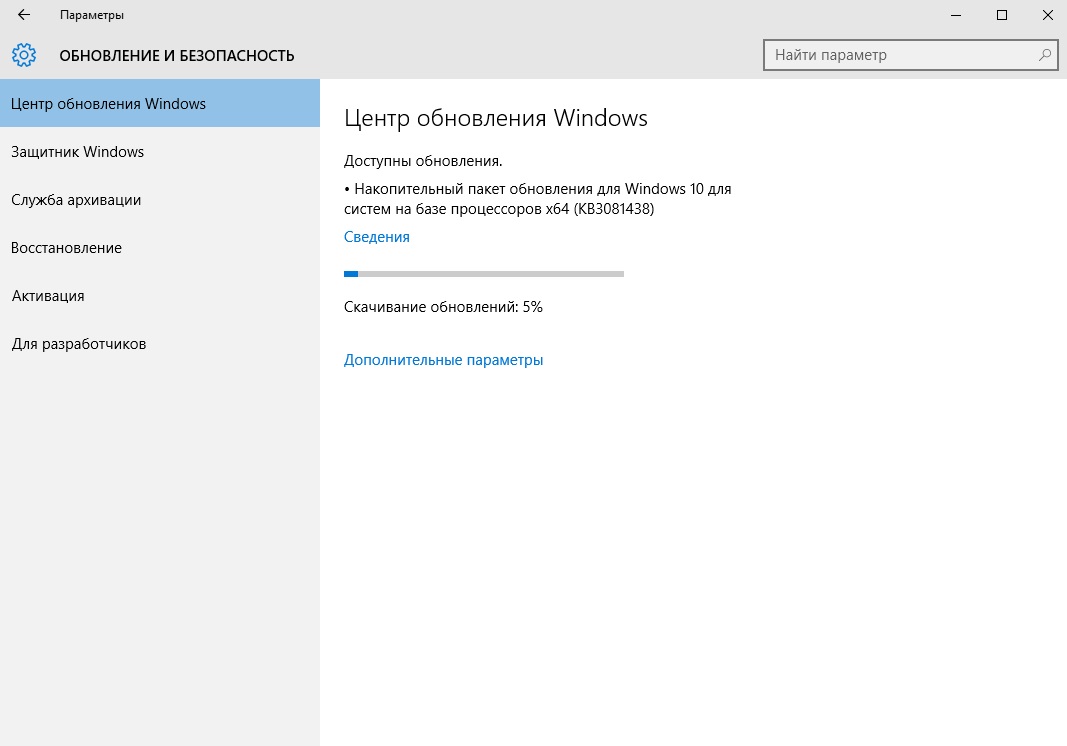Close the Параметры window
The width and height of the screenshot is (1067, 746).
click(x=1048, y=15)
